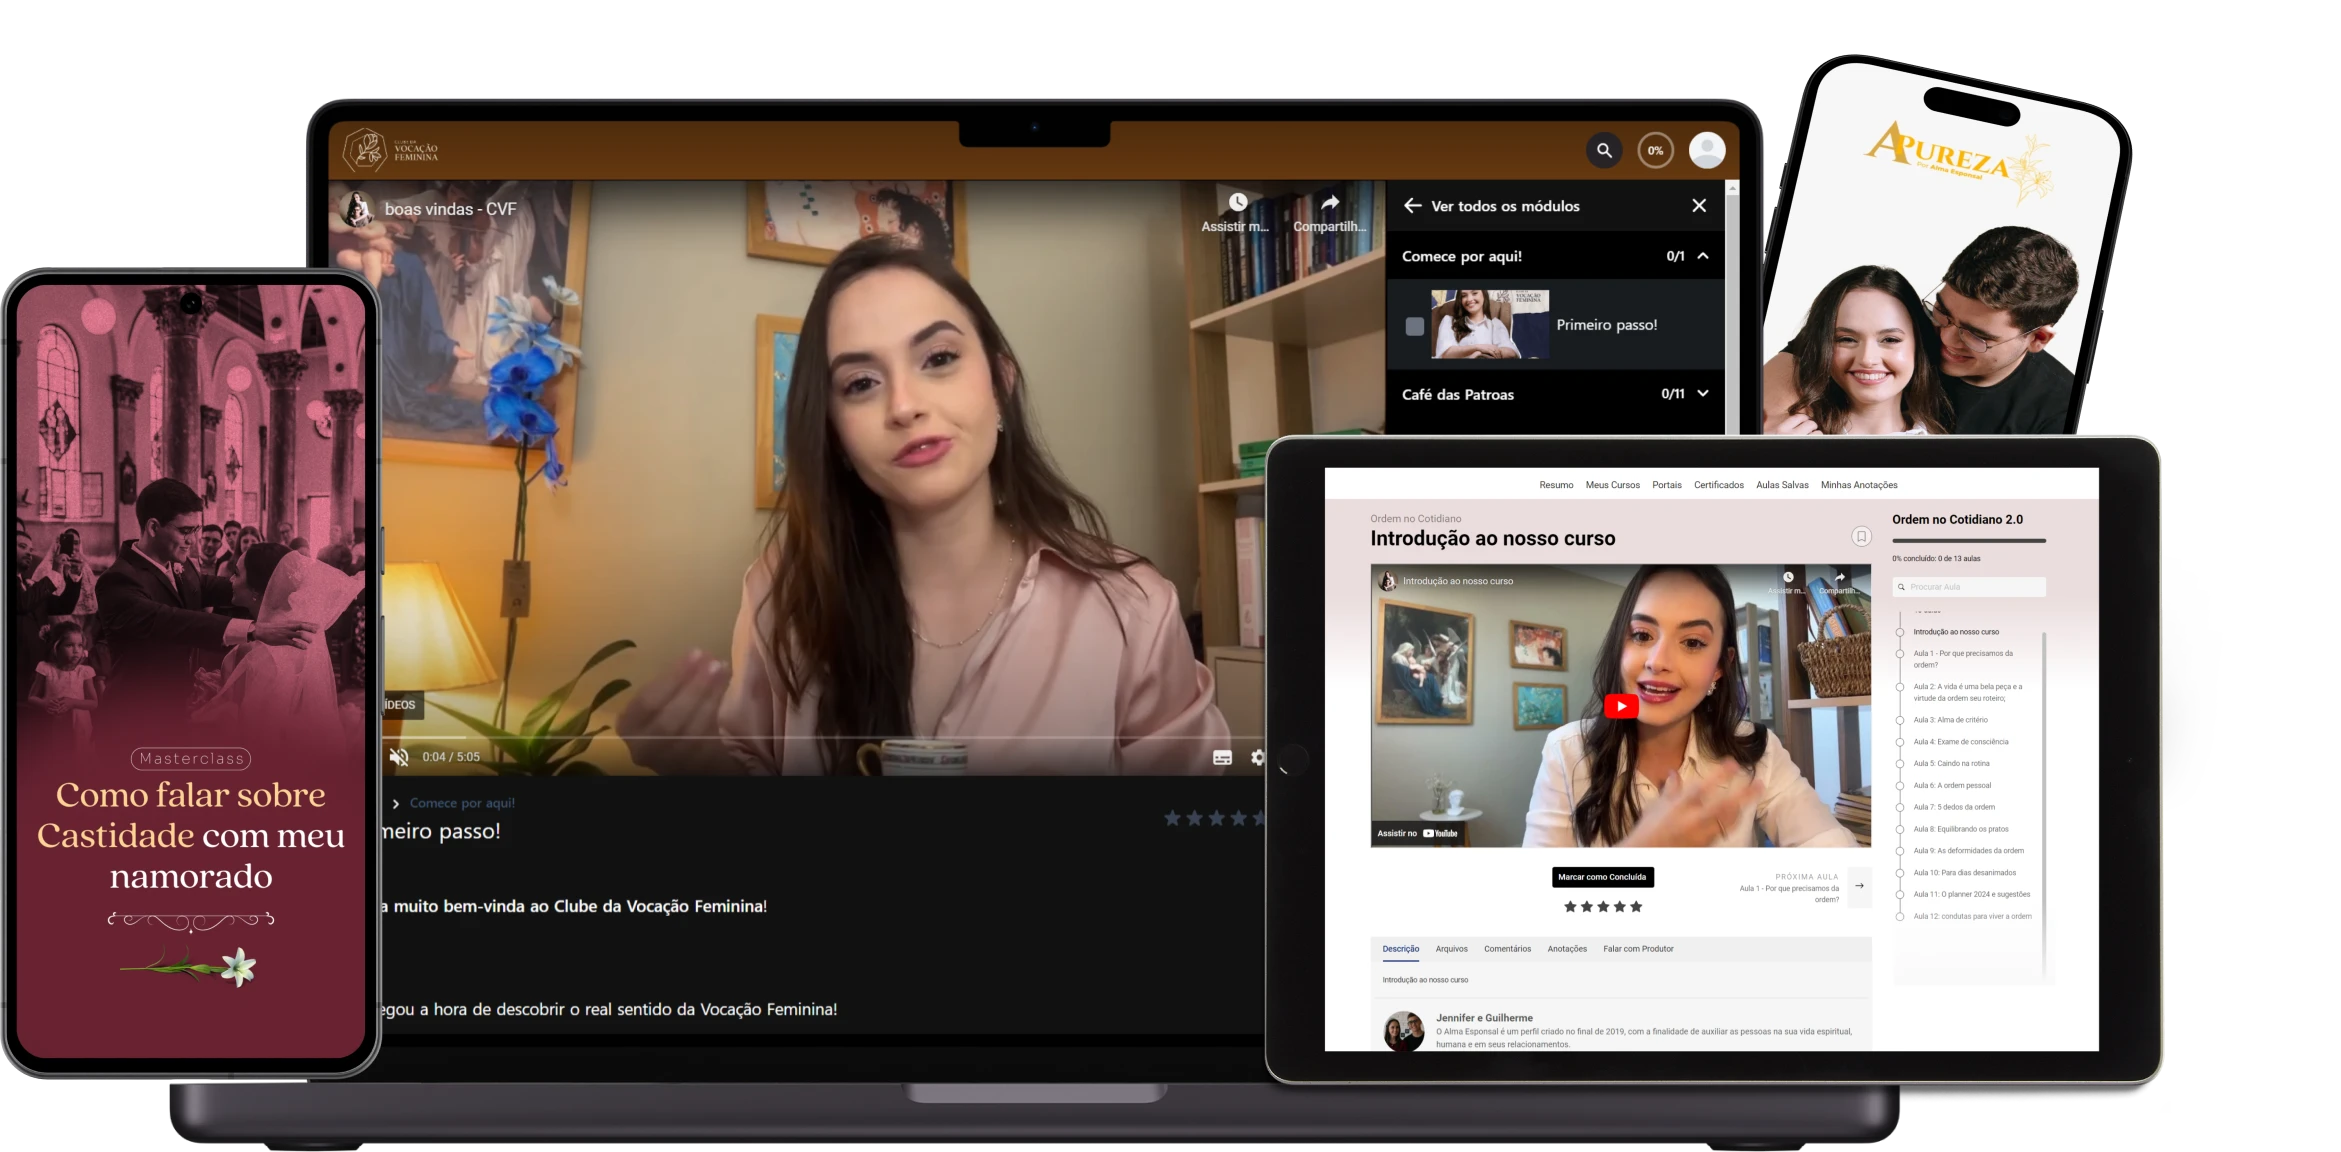Screen dimensions: 2341x1152
Task: Open lesson Aula 4: Exame de consciência
Action: 1960,742
